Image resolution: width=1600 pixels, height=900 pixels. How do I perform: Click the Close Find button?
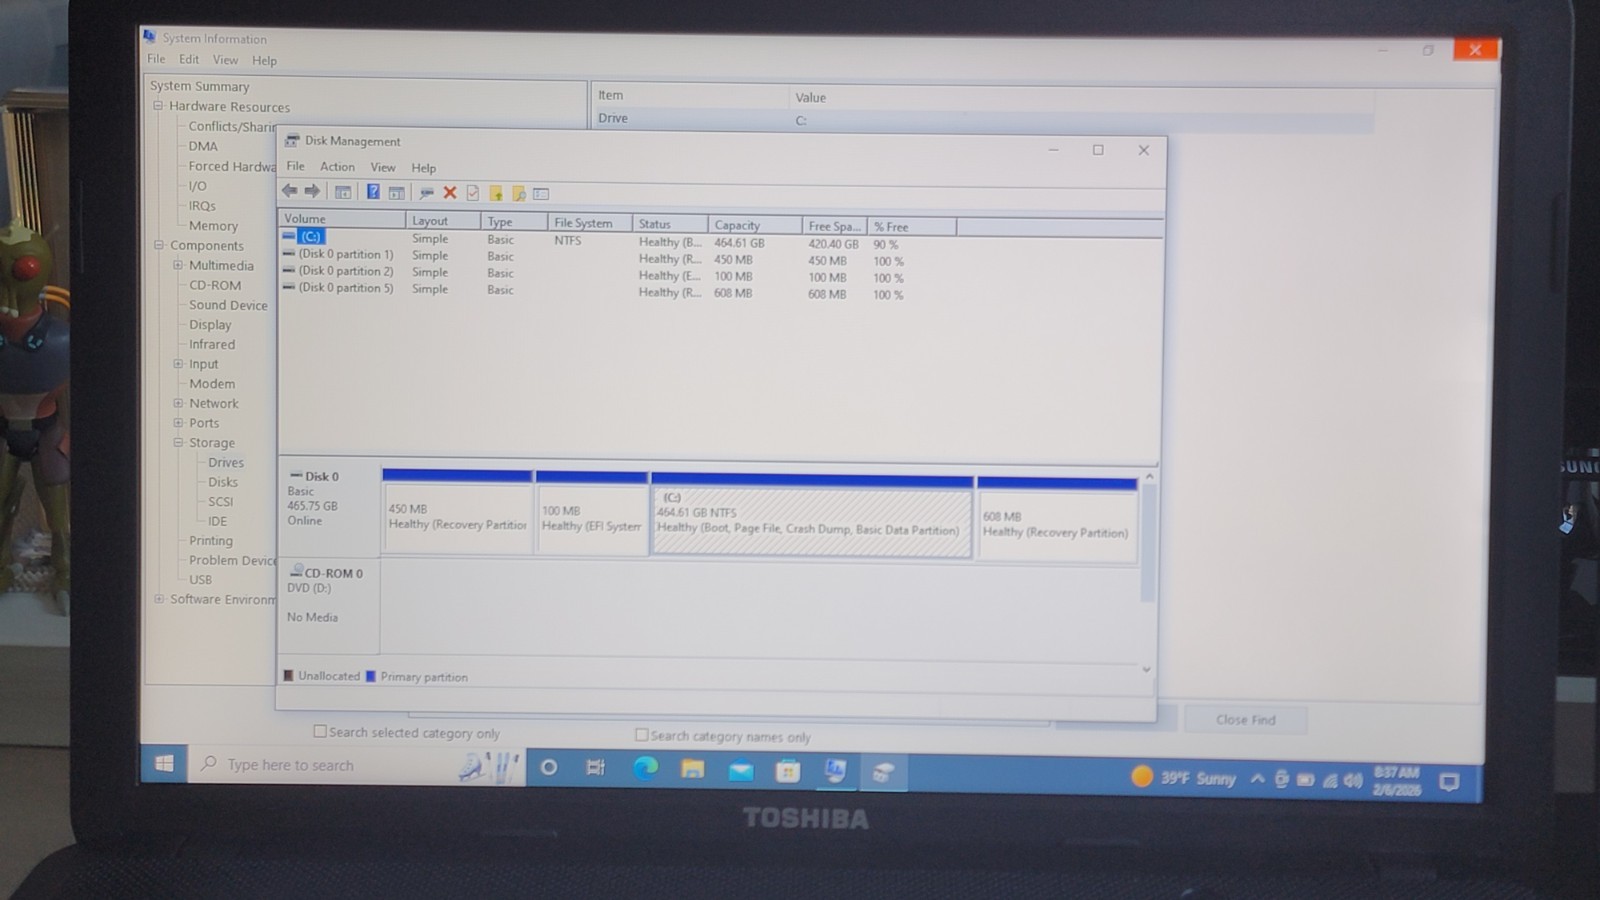click(x=1245, y=719)
